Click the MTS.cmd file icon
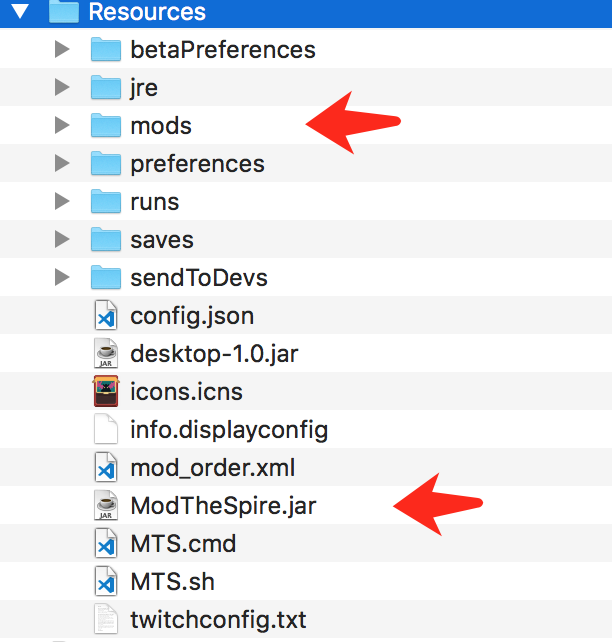This screenshot has width=612, height=642. click(105, 544)
